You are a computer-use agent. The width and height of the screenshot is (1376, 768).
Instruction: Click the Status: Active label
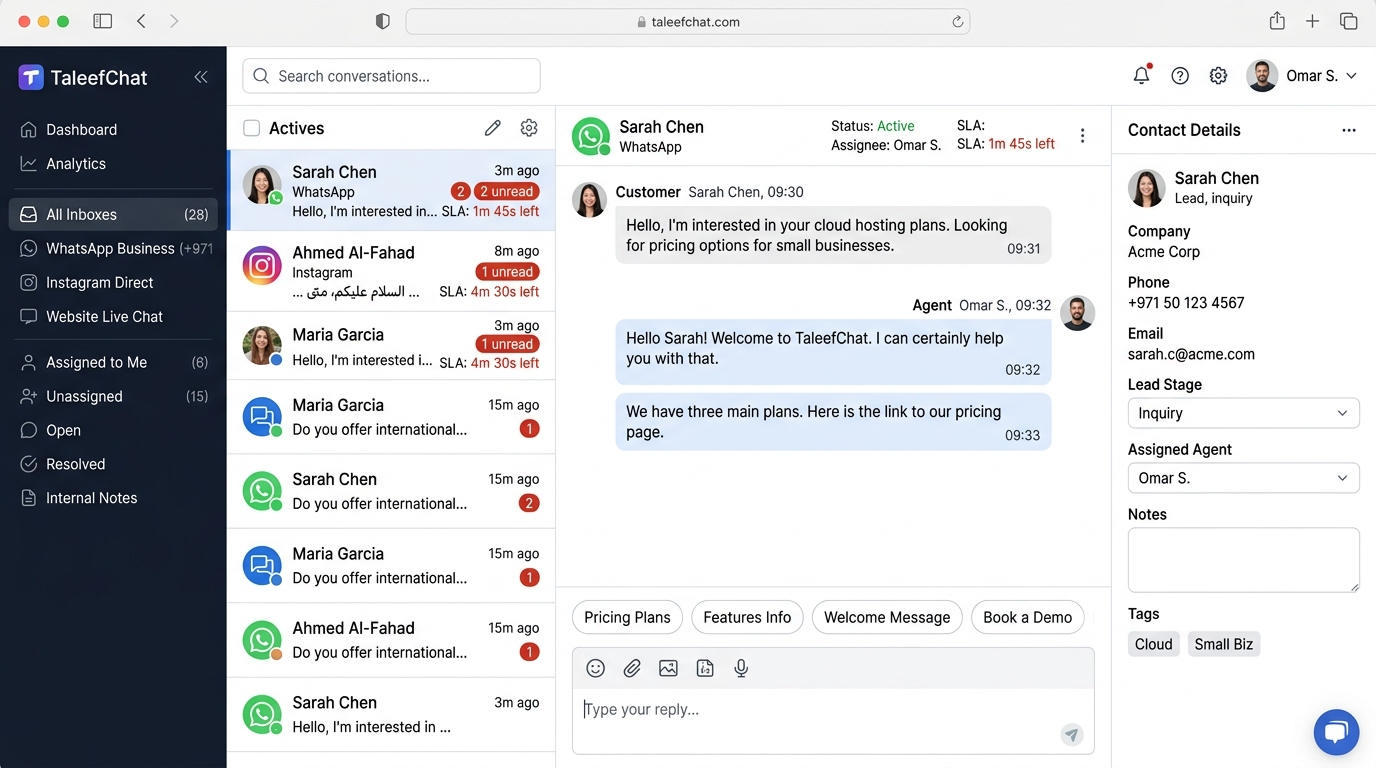point(872,126)
